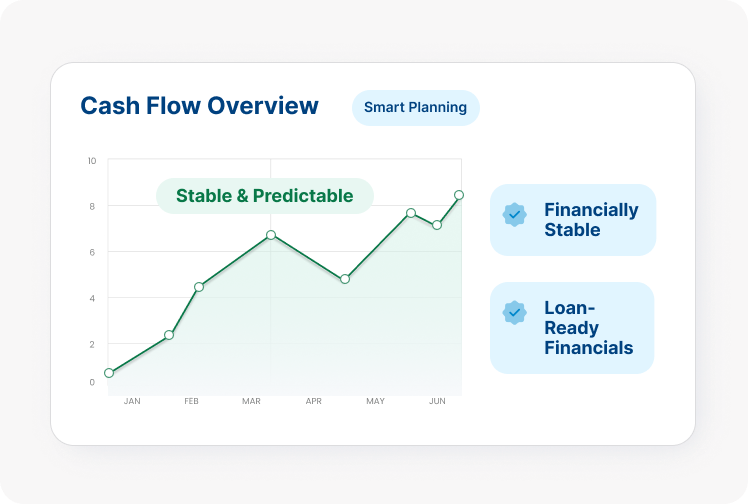Open the Loan-Ready Financials card

(572, 328)
